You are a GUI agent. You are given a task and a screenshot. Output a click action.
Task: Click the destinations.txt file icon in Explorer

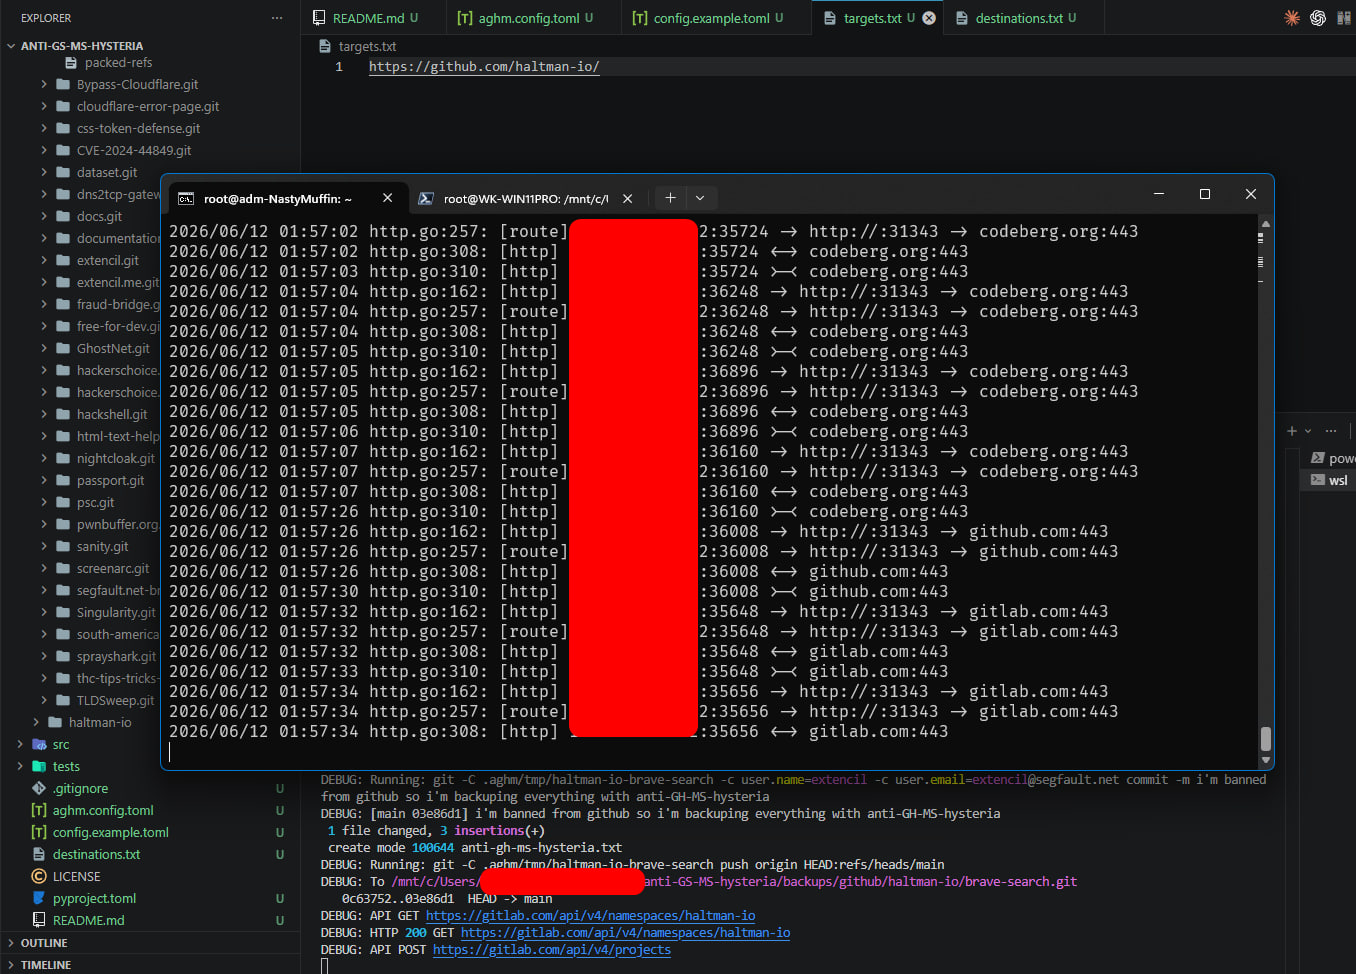(x=40, y=854)
